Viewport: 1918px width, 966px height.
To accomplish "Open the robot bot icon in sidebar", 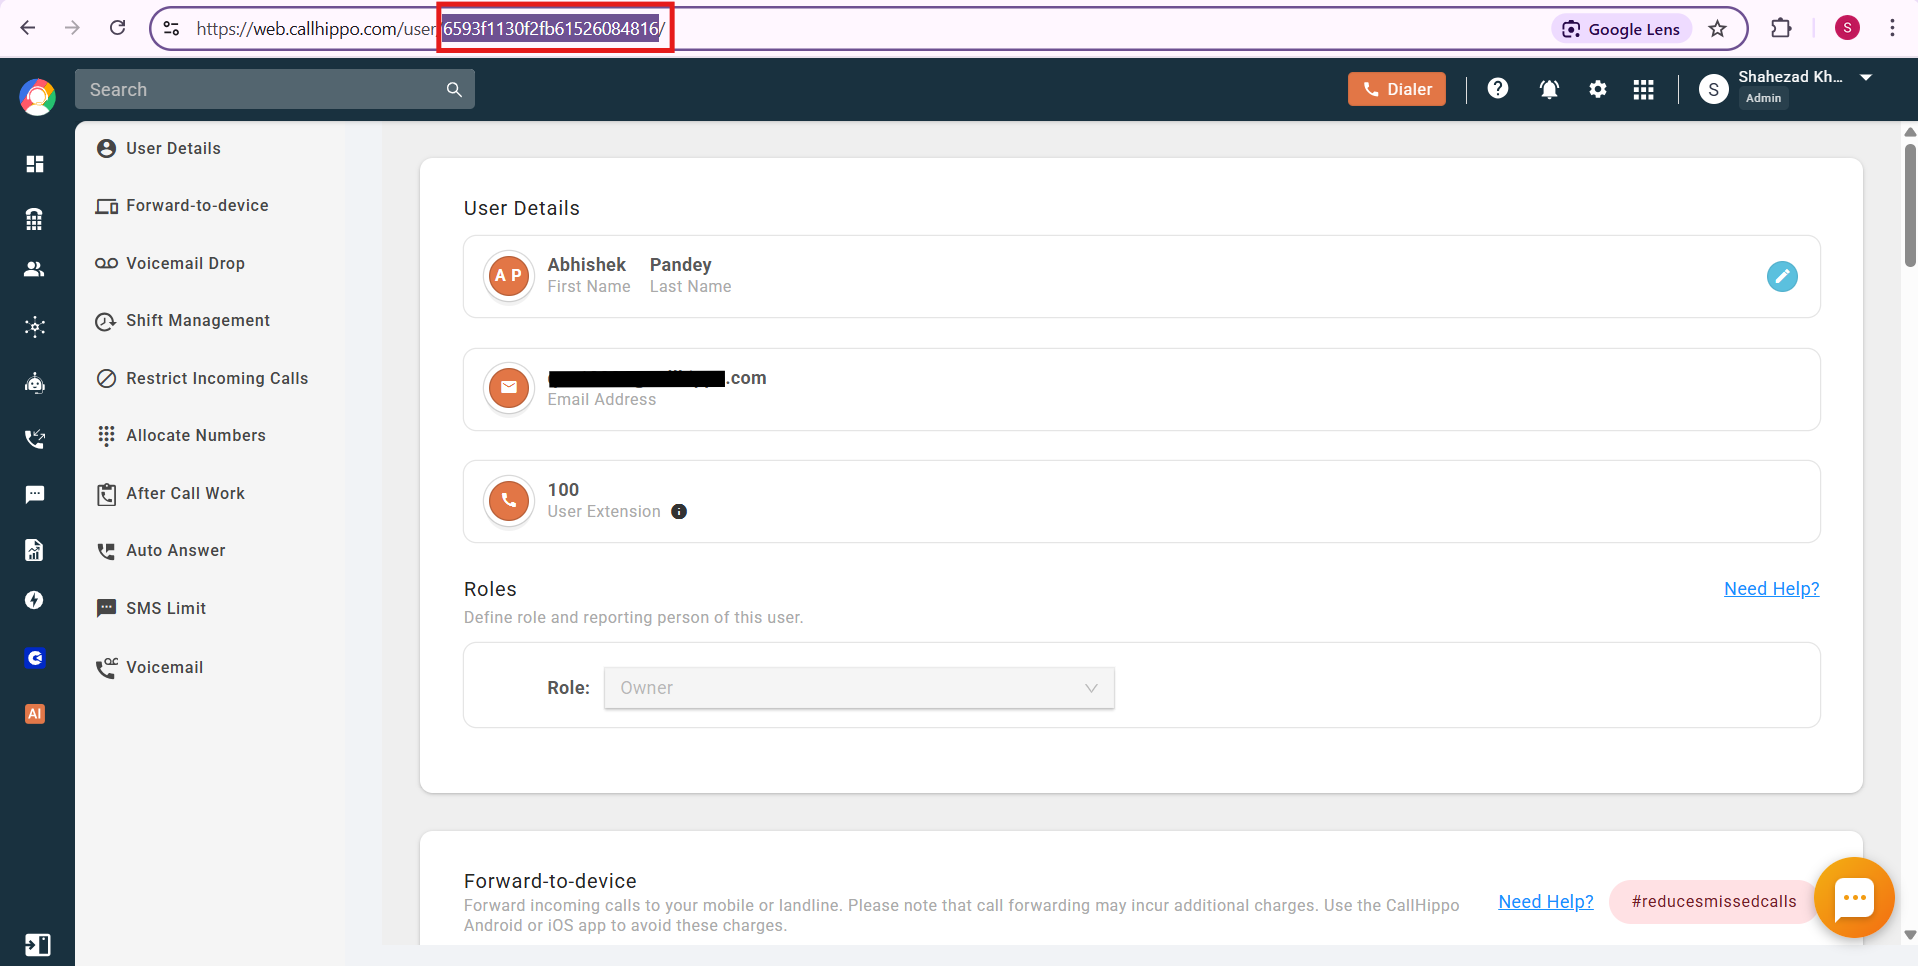I will click(x=35, y=383).
